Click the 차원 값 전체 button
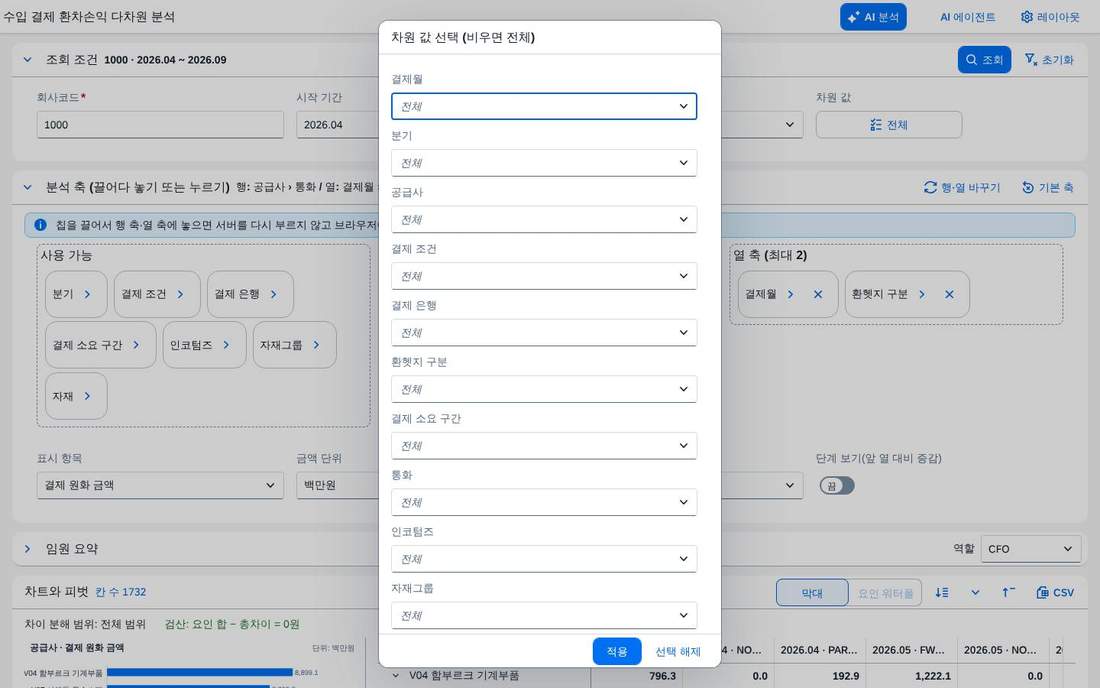 click(889, 125)
